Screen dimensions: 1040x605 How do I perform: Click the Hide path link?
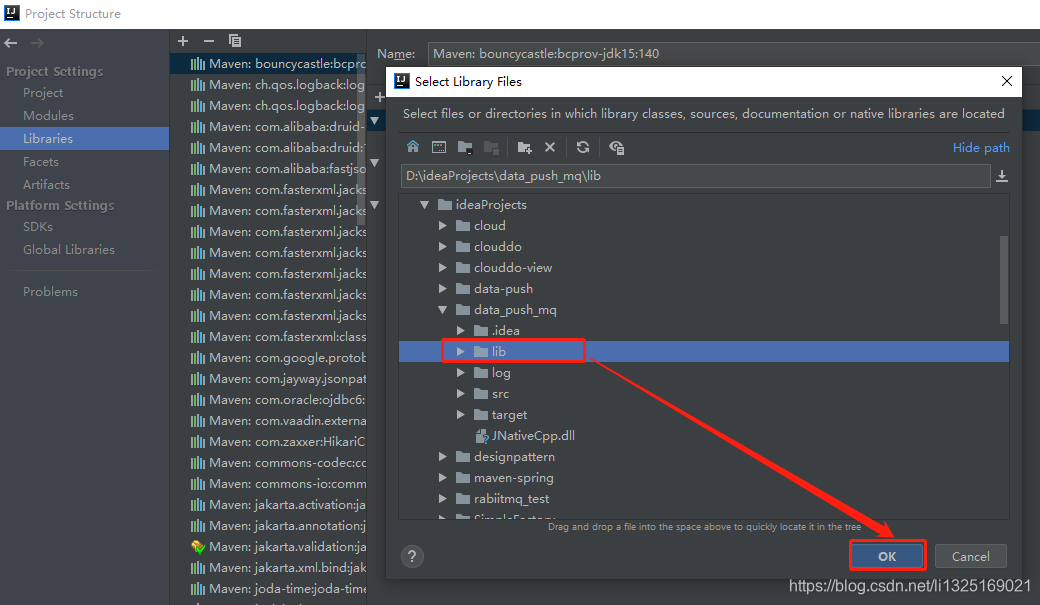tap(981, 147)
